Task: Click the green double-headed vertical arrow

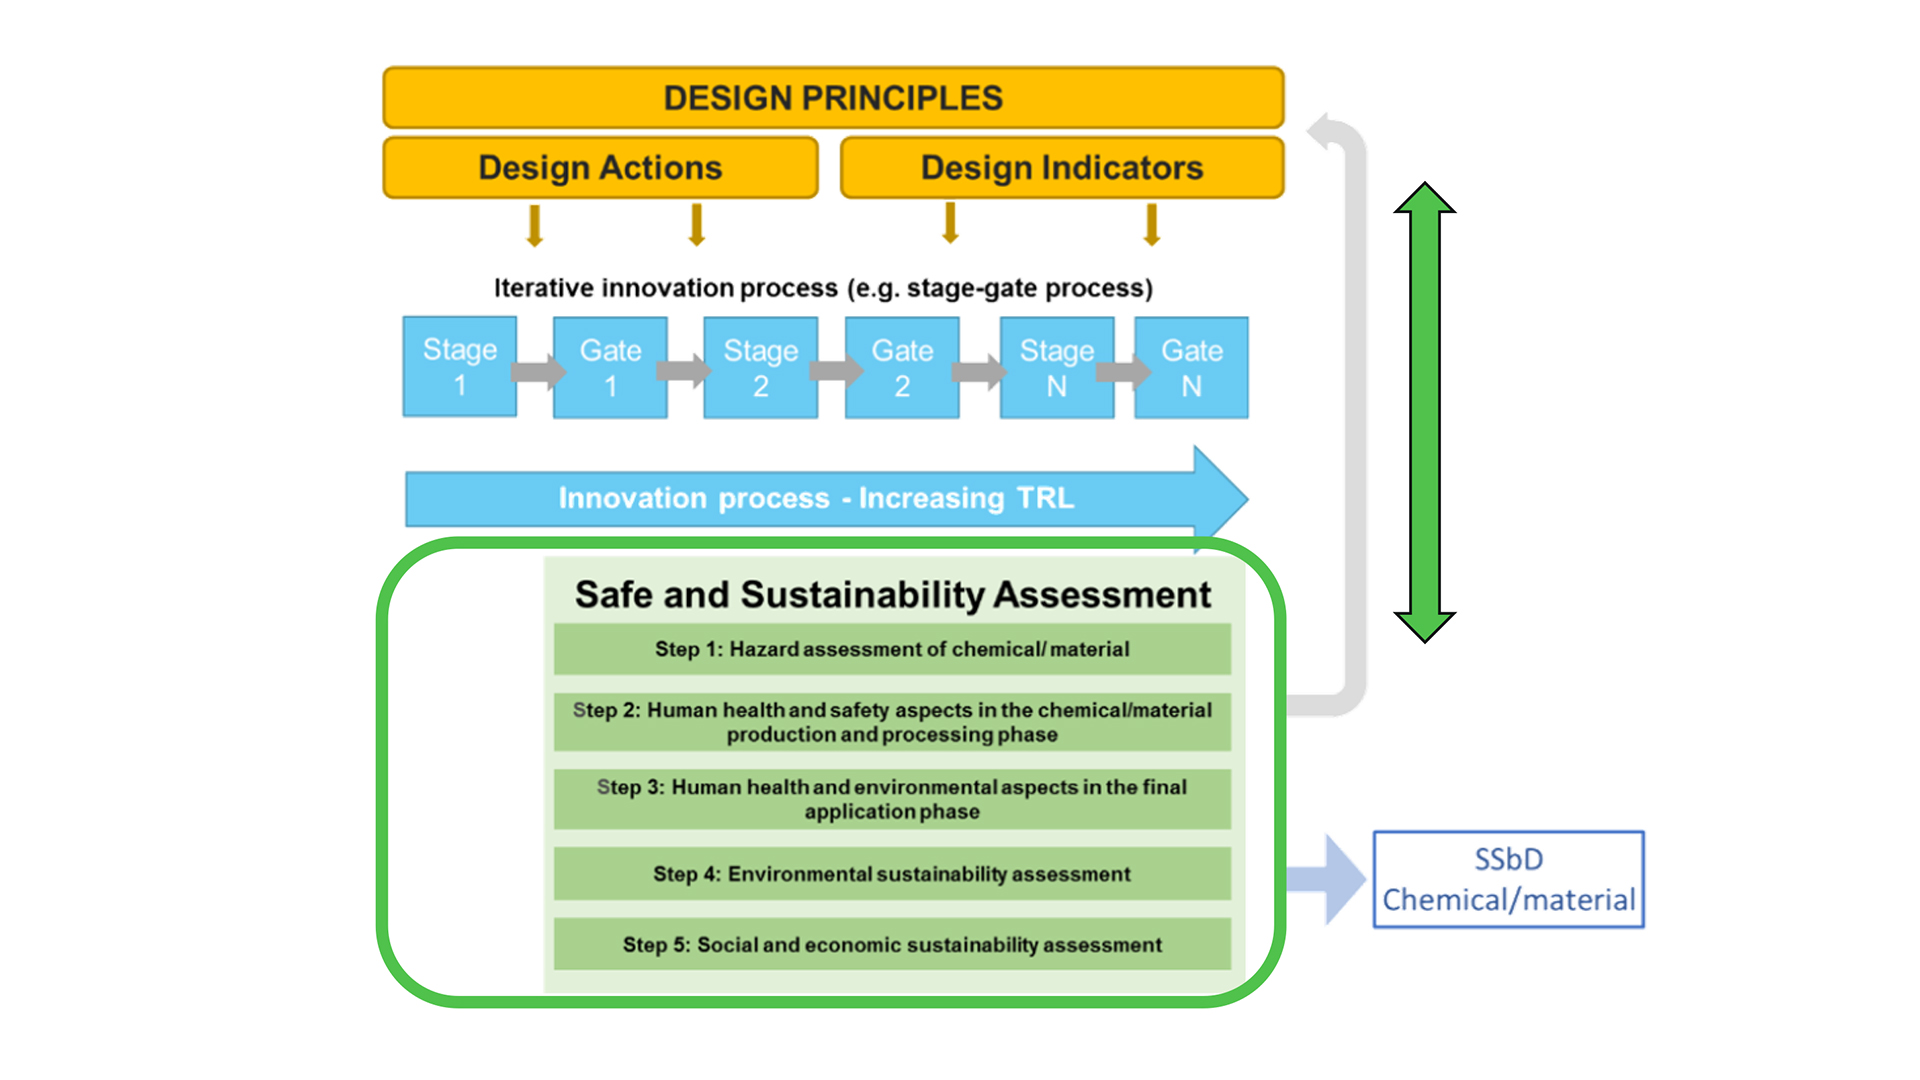Action: click(x=1424, y=412)
